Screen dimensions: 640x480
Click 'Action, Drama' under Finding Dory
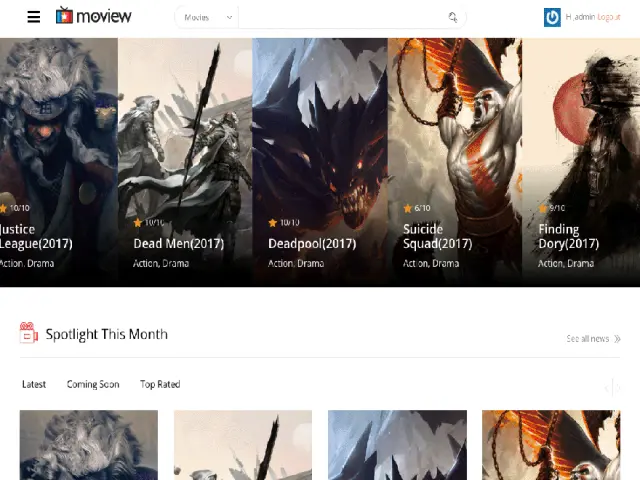click(x=566, y=264)
